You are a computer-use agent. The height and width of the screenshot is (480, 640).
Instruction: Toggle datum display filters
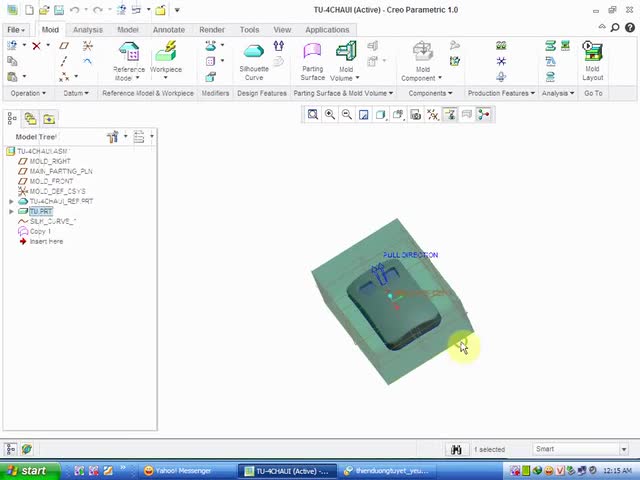[x=433, y=115]
